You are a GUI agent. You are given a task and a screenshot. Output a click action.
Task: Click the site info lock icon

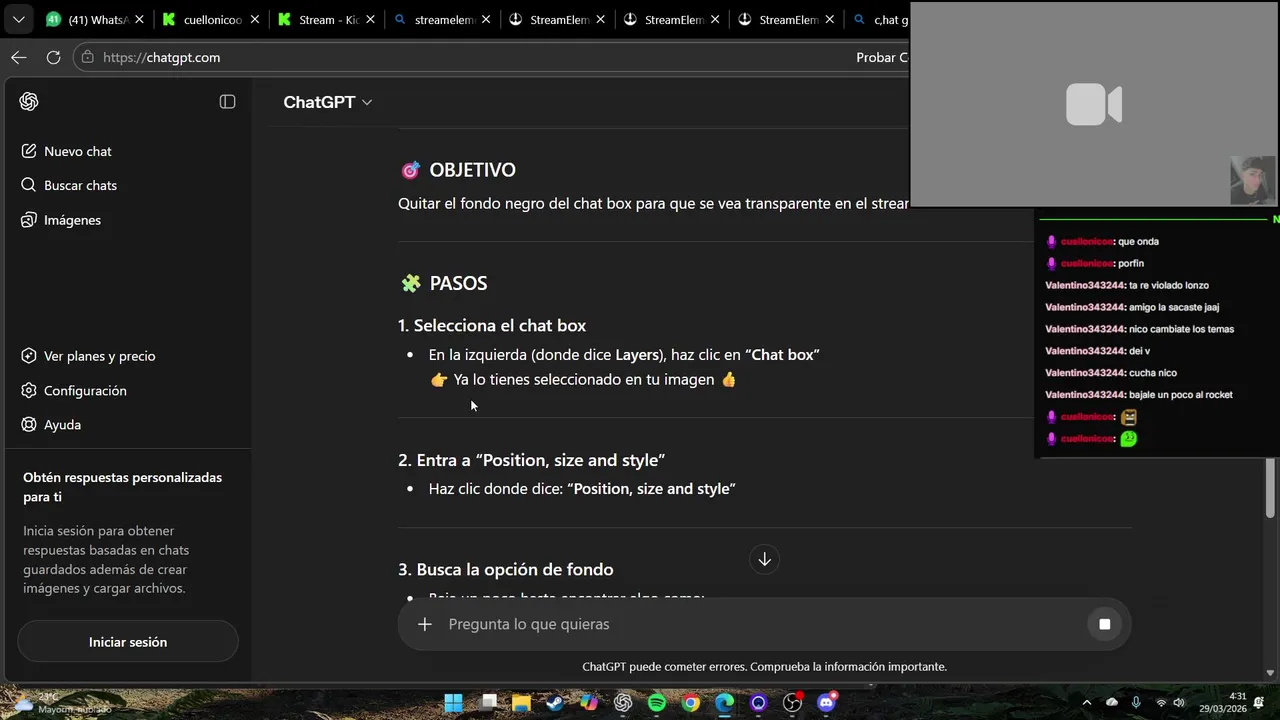coord(88,57)
